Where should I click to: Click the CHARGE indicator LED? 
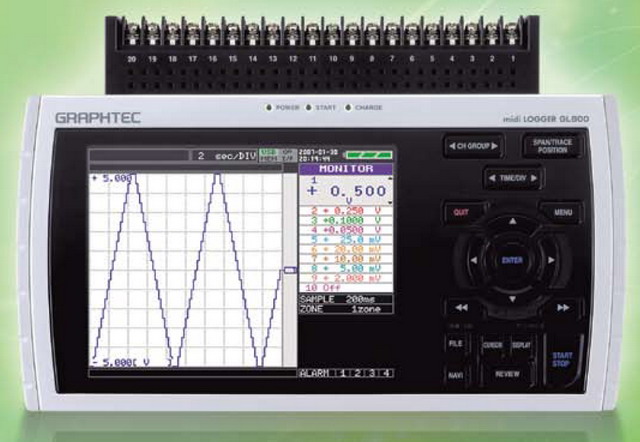[x=348, y=108]
